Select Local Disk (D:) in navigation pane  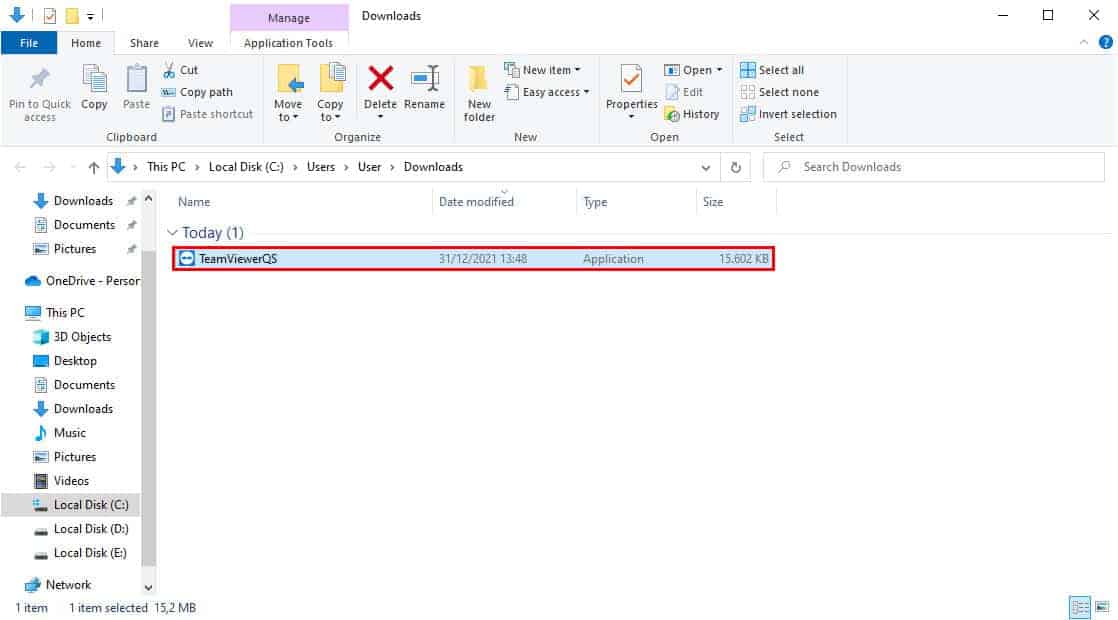coord(91,529)
